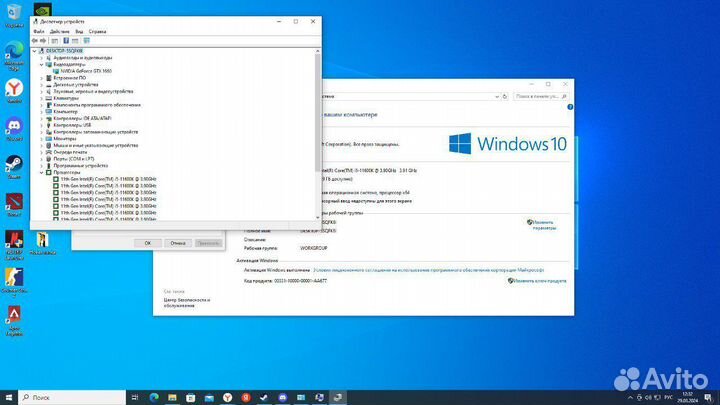Screen dimensions: 720x405
Task: Expand the Аудиовходы и аудиовыходы category
Action: [41, 58]
